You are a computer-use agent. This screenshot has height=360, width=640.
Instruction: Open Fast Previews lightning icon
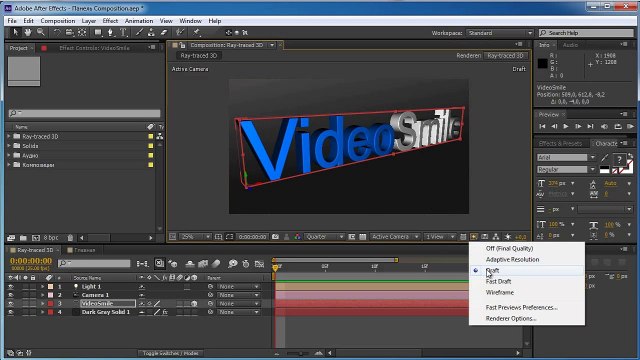tap(474, 237)
